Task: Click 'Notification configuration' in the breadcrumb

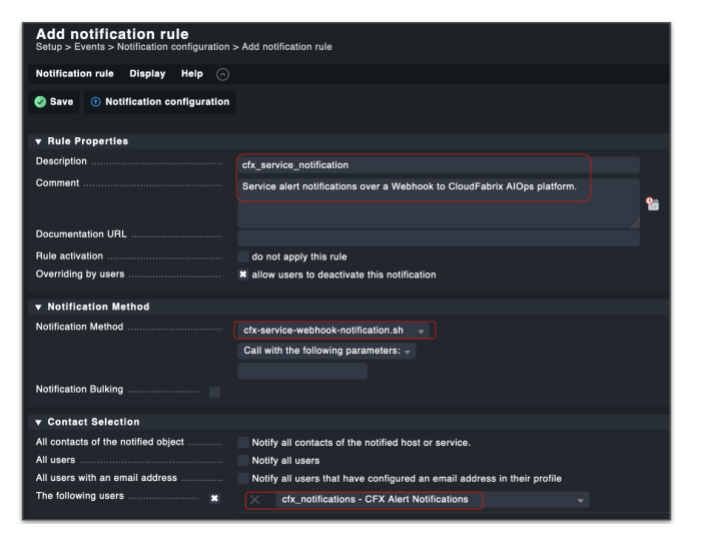Action: [x=173, y=47]
